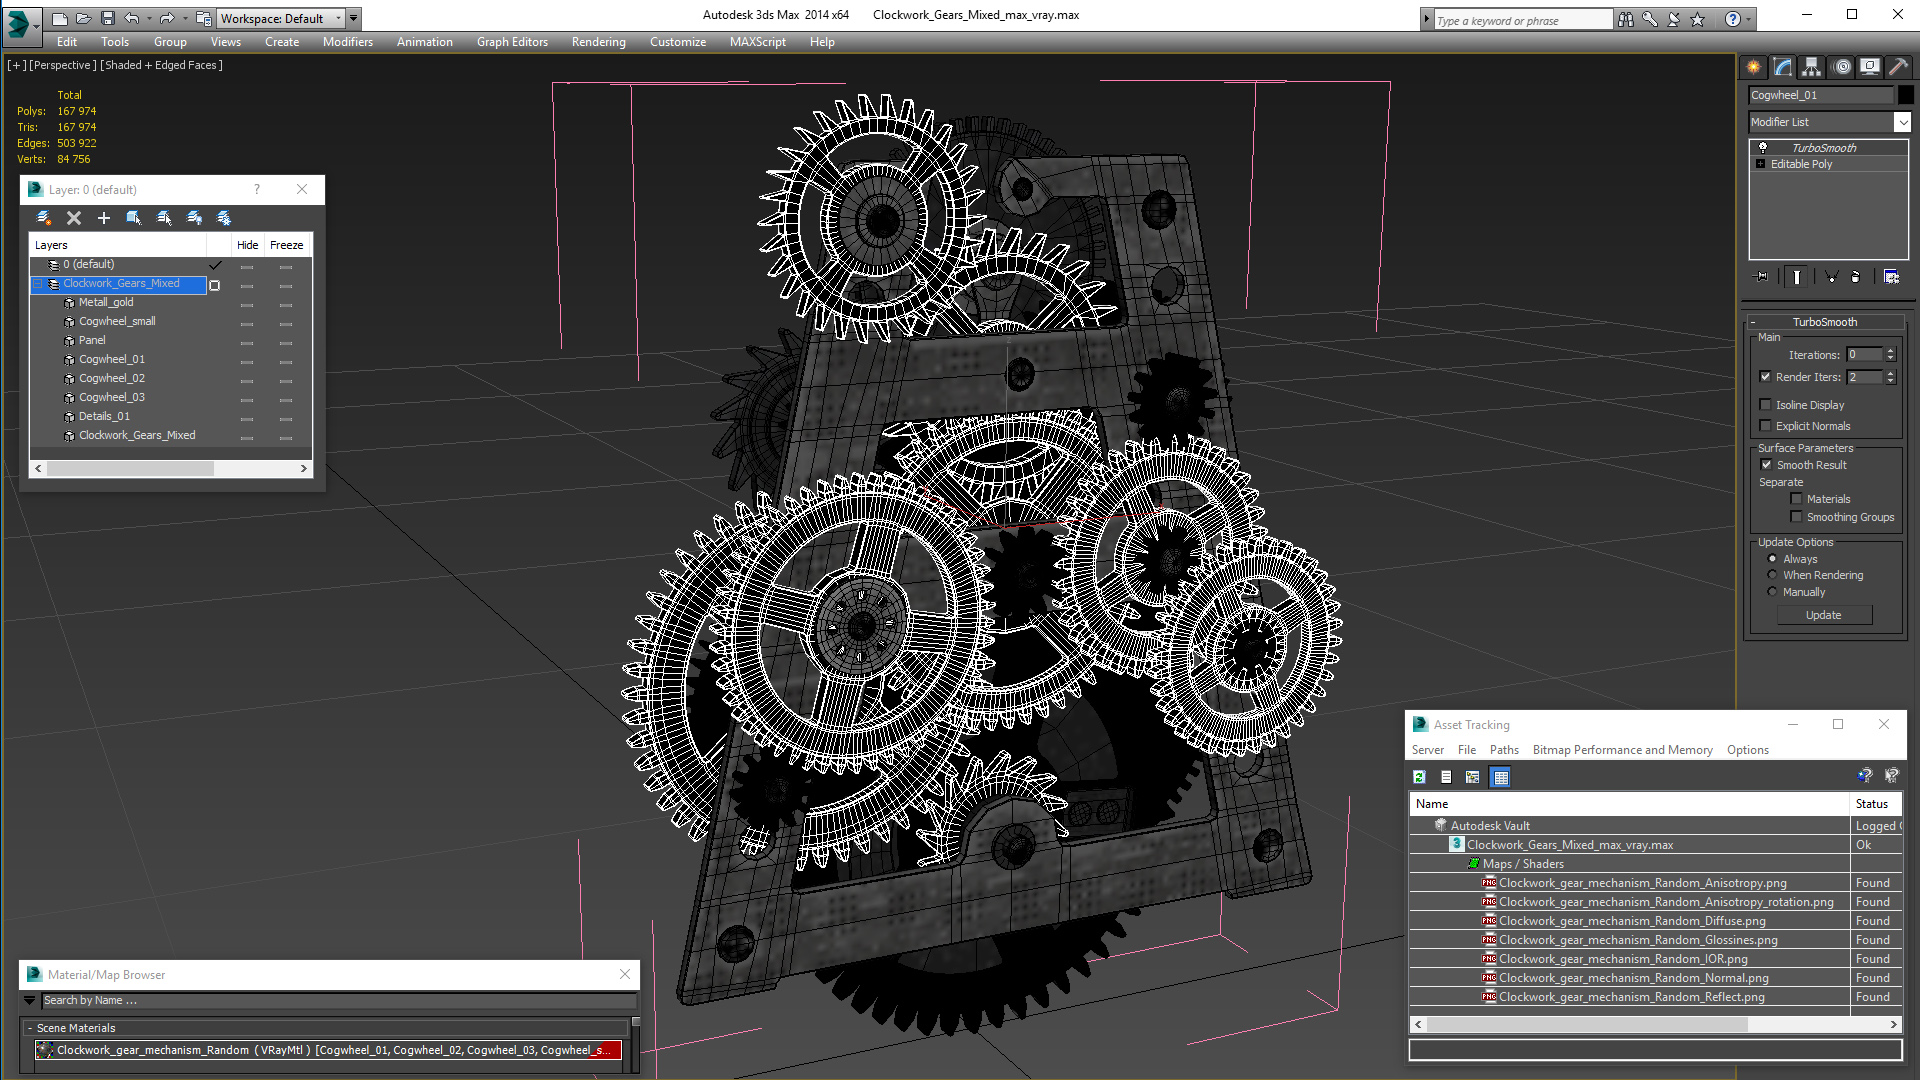Enable Explicit Normals checkbox
The width and height of the screenshot is (1920, 1080).
click(x=1766, y=426)
